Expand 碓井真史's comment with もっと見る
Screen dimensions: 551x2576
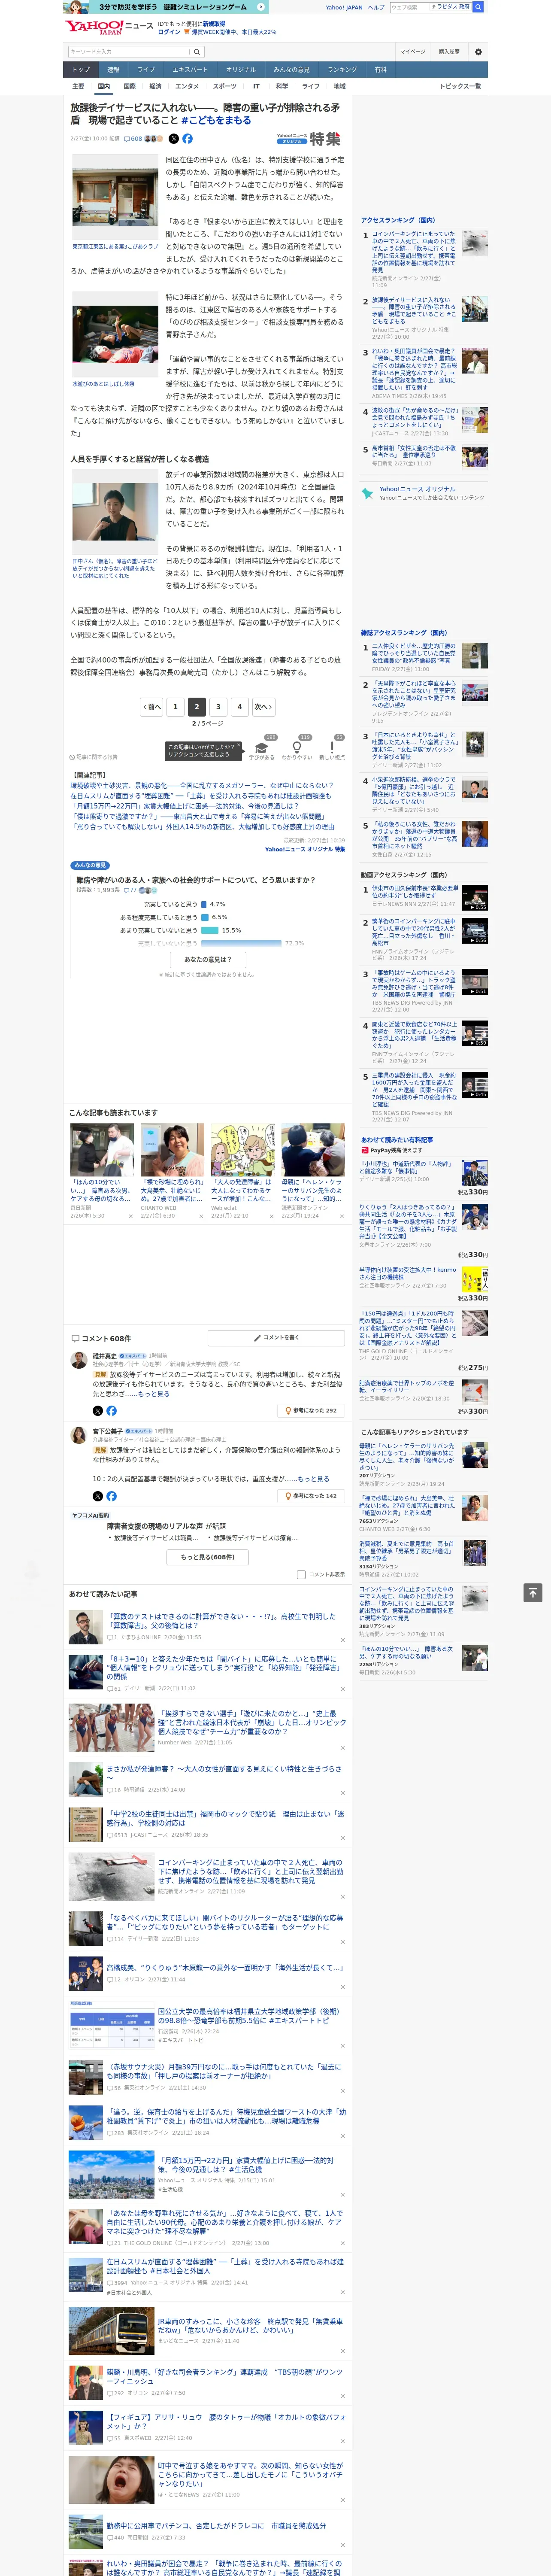[x=154, y=1394]
